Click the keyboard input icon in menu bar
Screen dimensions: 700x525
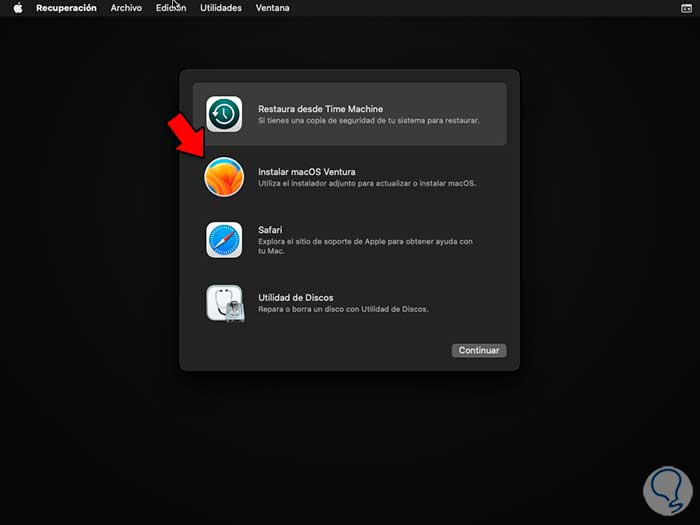(x=686, y=8)
